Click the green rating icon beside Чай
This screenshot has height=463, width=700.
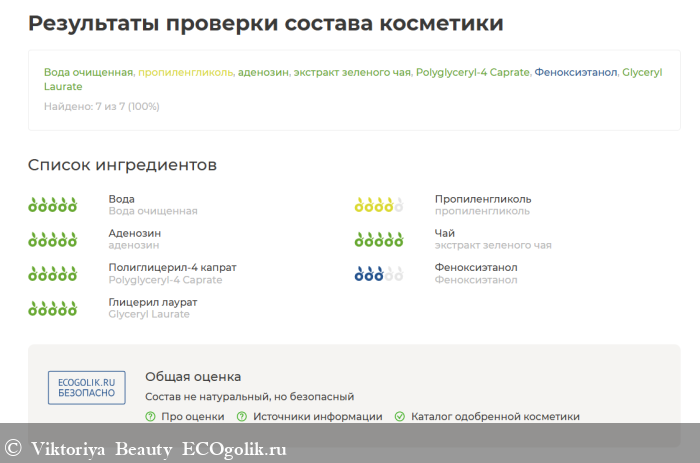coord(379,239)
